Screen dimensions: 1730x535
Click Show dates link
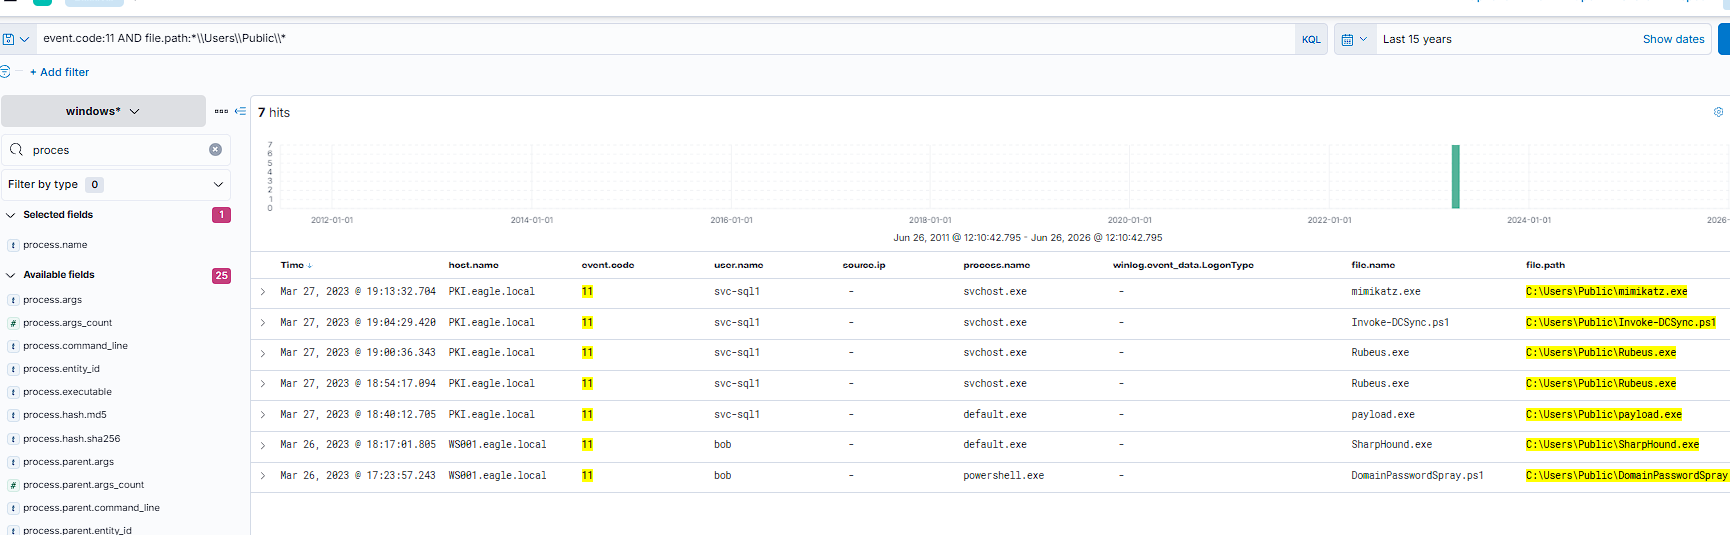(x=1673, y=39)
